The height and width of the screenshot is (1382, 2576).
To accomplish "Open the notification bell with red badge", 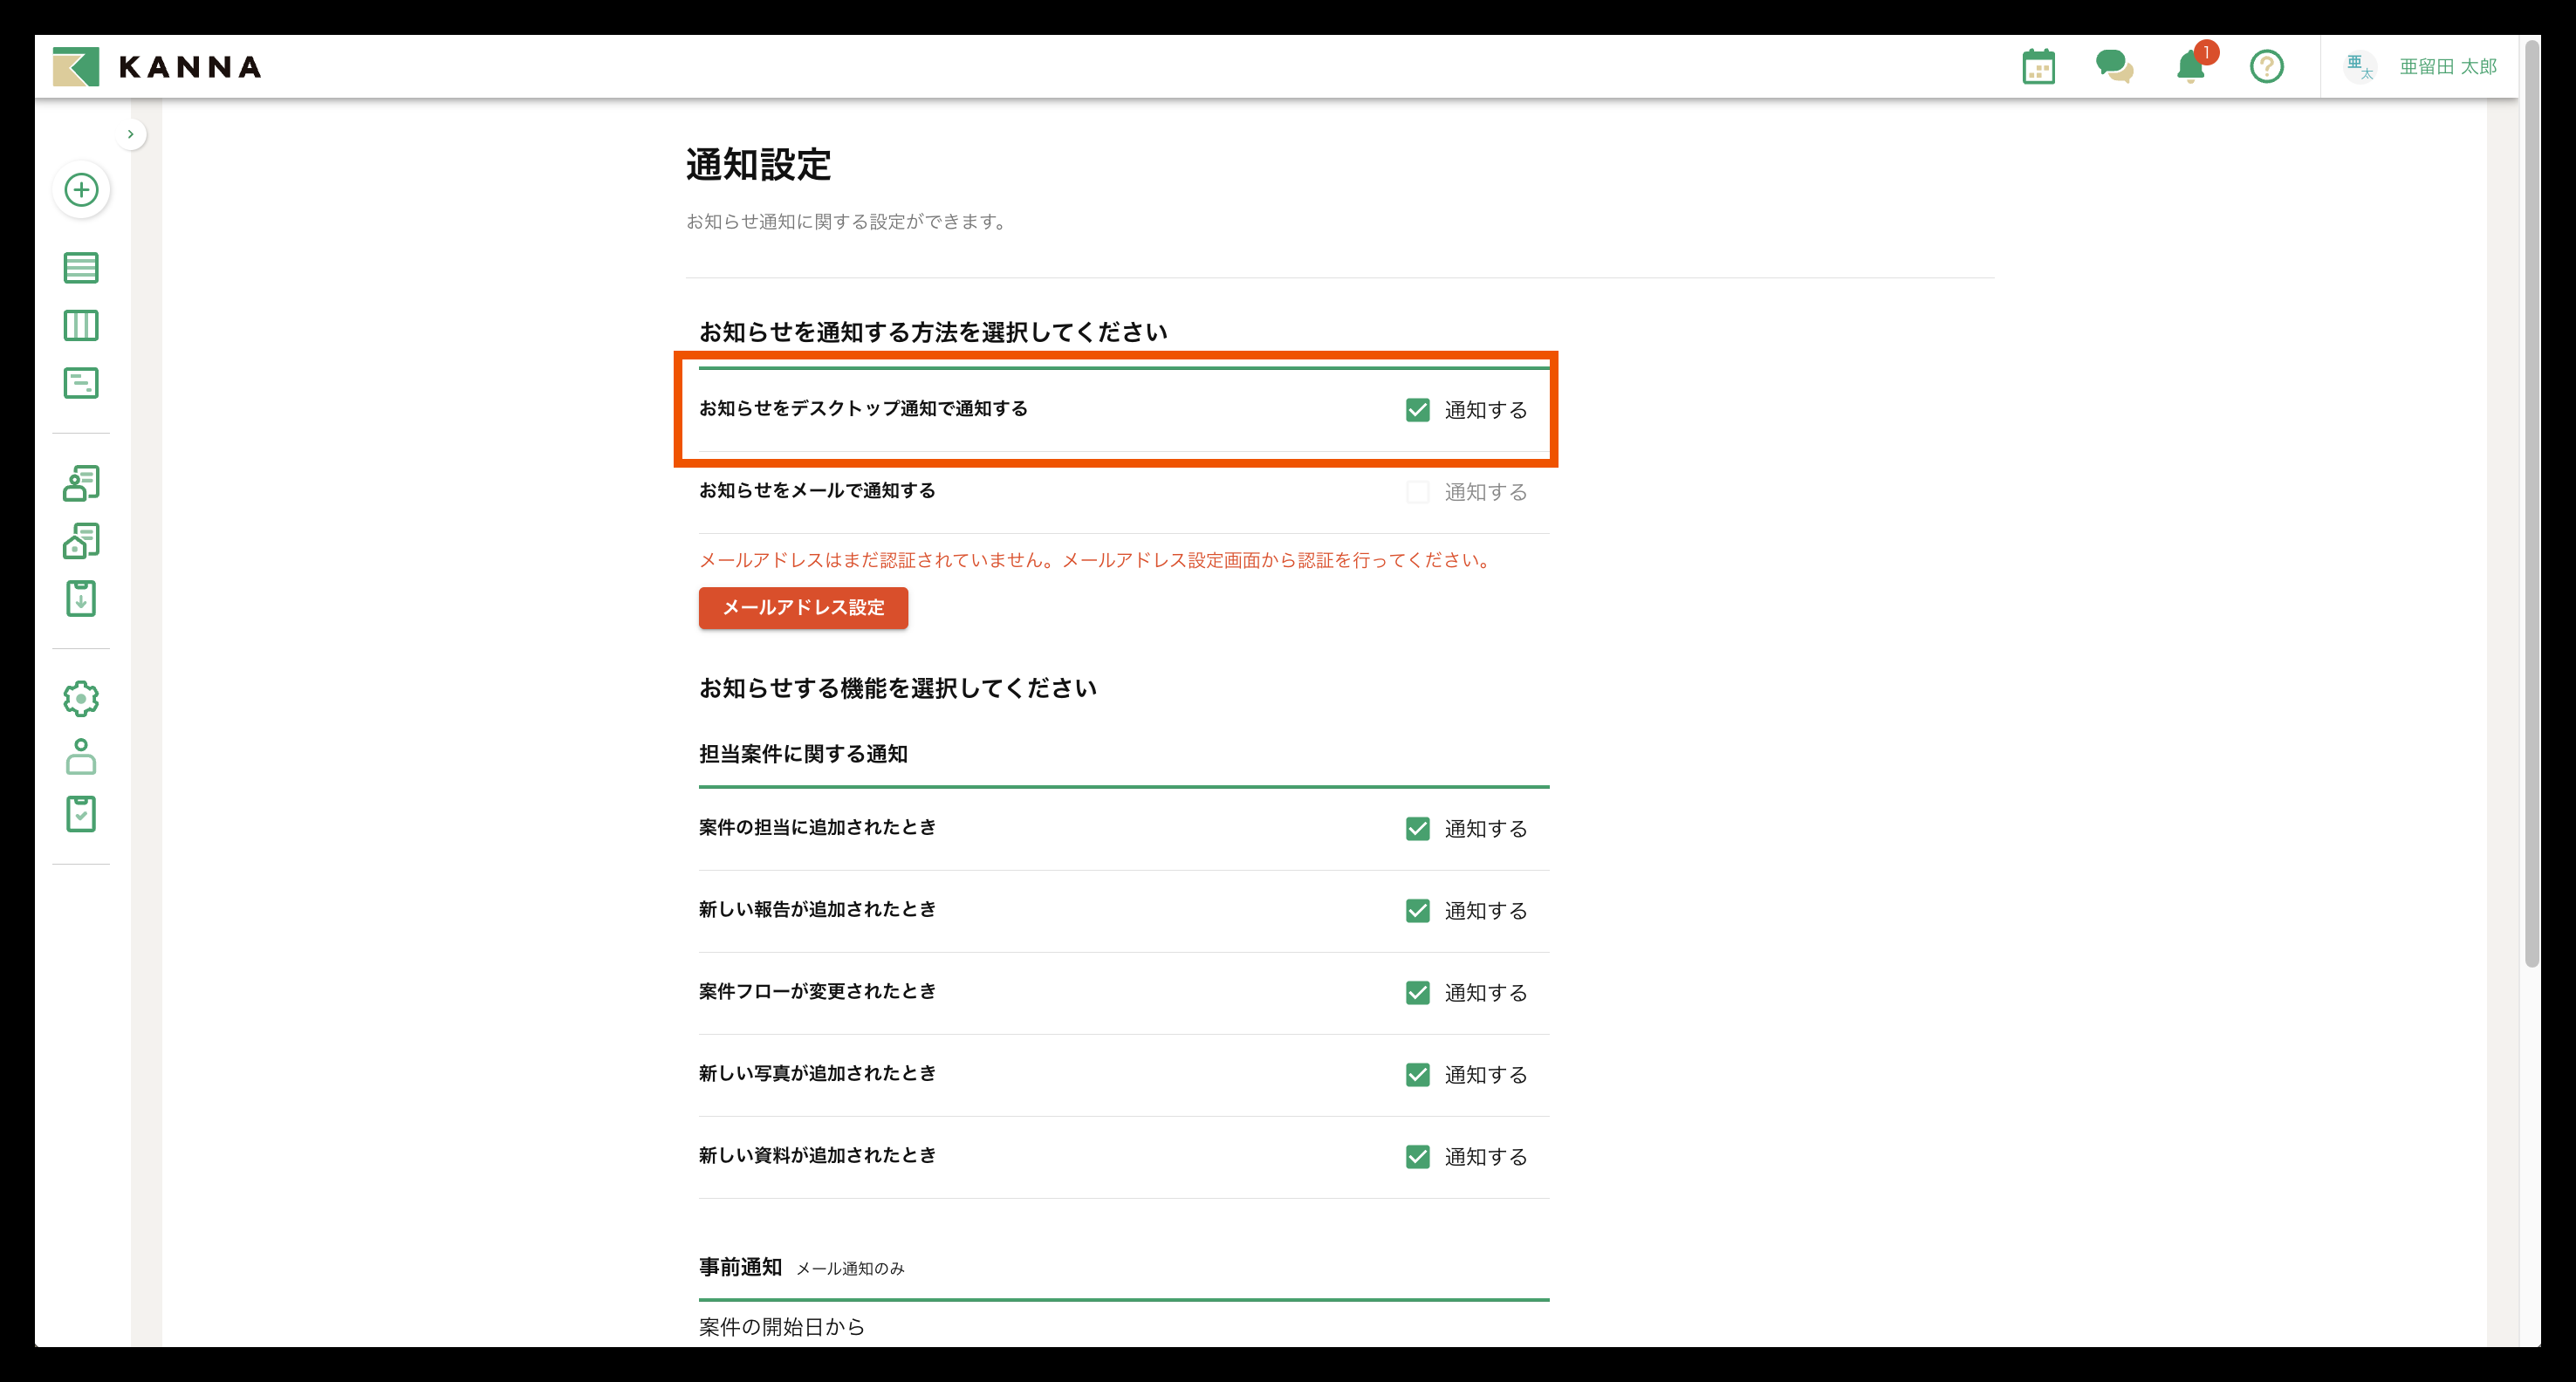I will [2190, 67].
